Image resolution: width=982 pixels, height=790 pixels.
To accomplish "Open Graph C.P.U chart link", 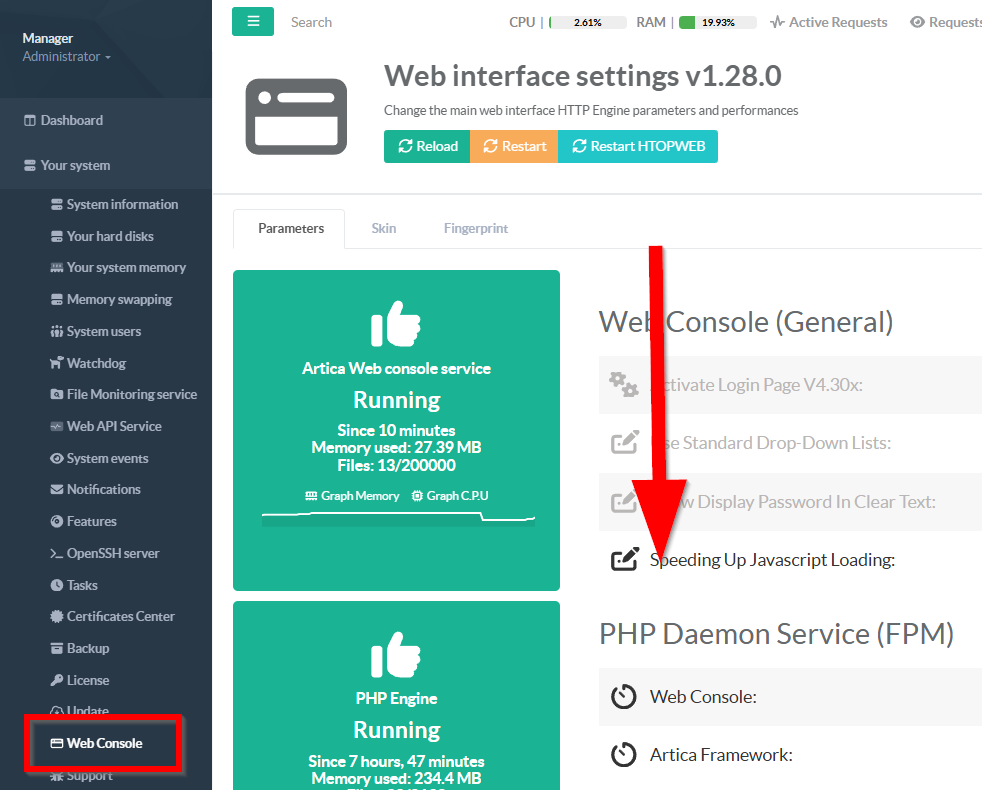I will [450, 496].
